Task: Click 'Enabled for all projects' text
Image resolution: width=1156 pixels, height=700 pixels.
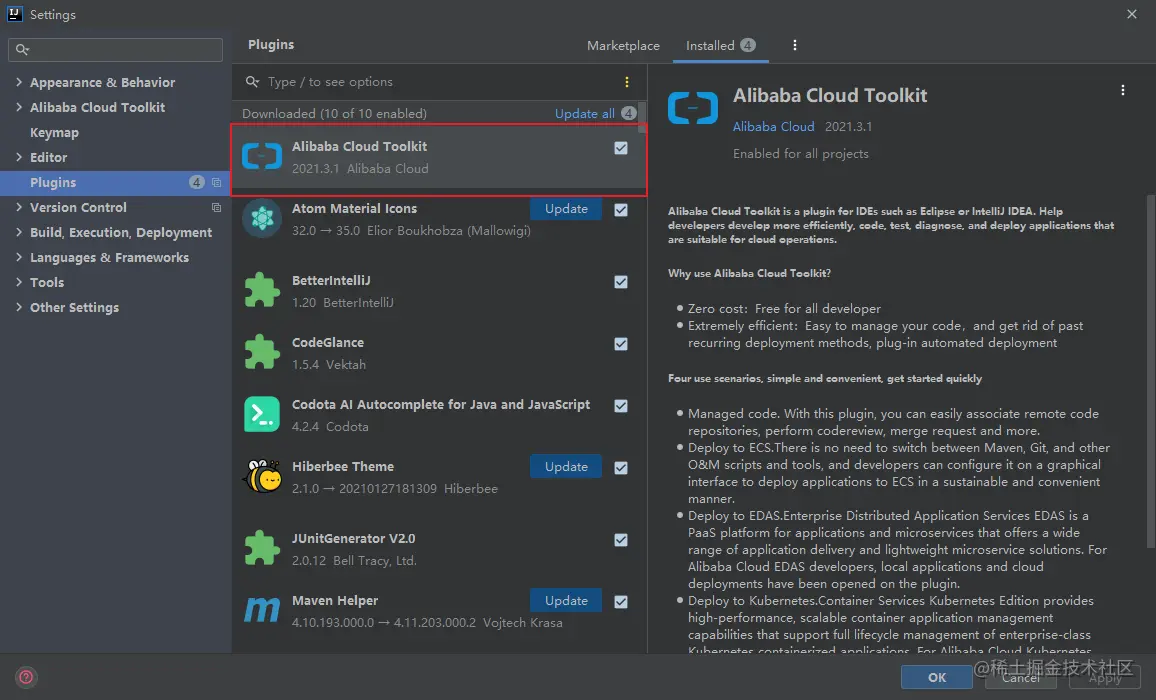Action: pos(800,154)
